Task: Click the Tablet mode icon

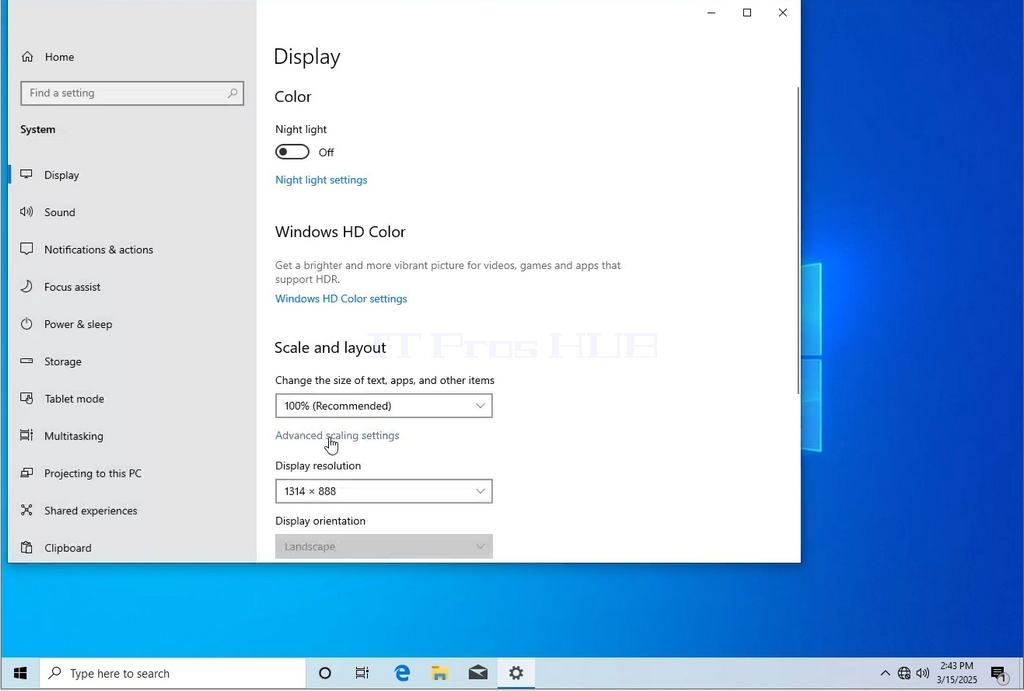Action: tap(26, 398)
